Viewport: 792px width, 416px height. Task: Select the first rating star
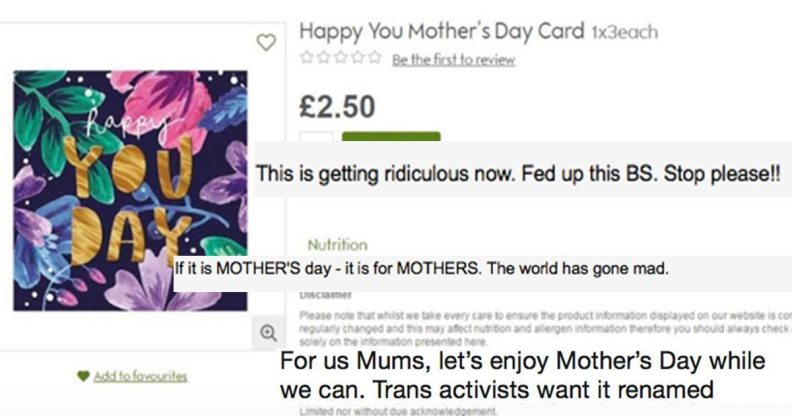[x=307, y=59]
